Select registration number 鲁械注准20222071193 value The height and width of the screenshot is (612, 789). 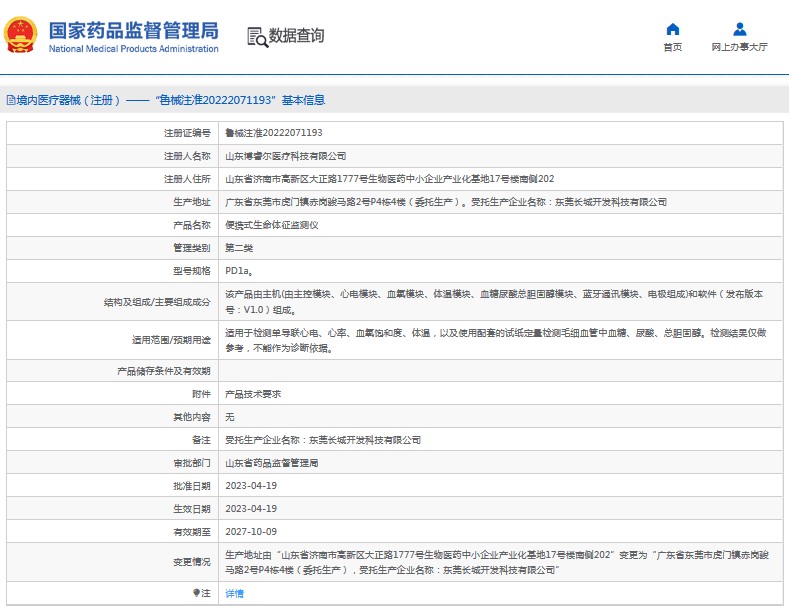[x=274, y=133]
